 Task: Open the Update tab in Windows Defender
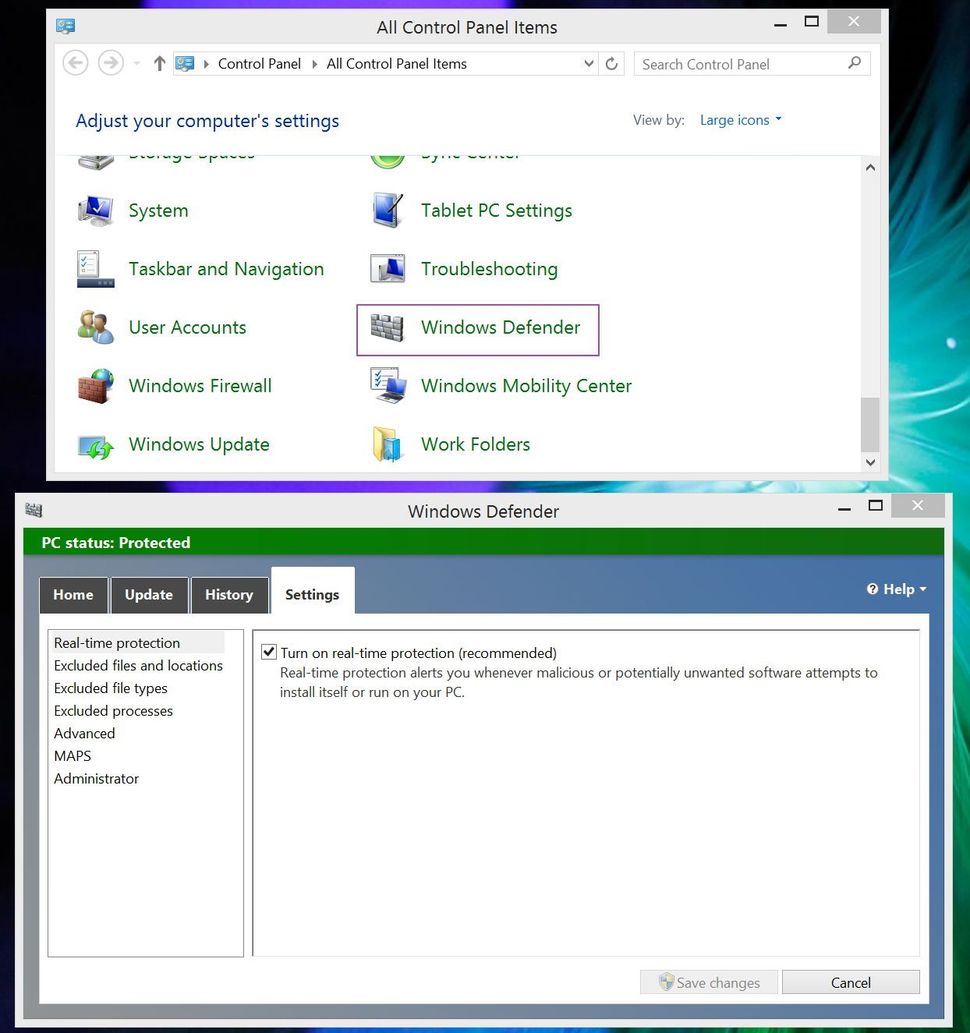tap(149, 594)
